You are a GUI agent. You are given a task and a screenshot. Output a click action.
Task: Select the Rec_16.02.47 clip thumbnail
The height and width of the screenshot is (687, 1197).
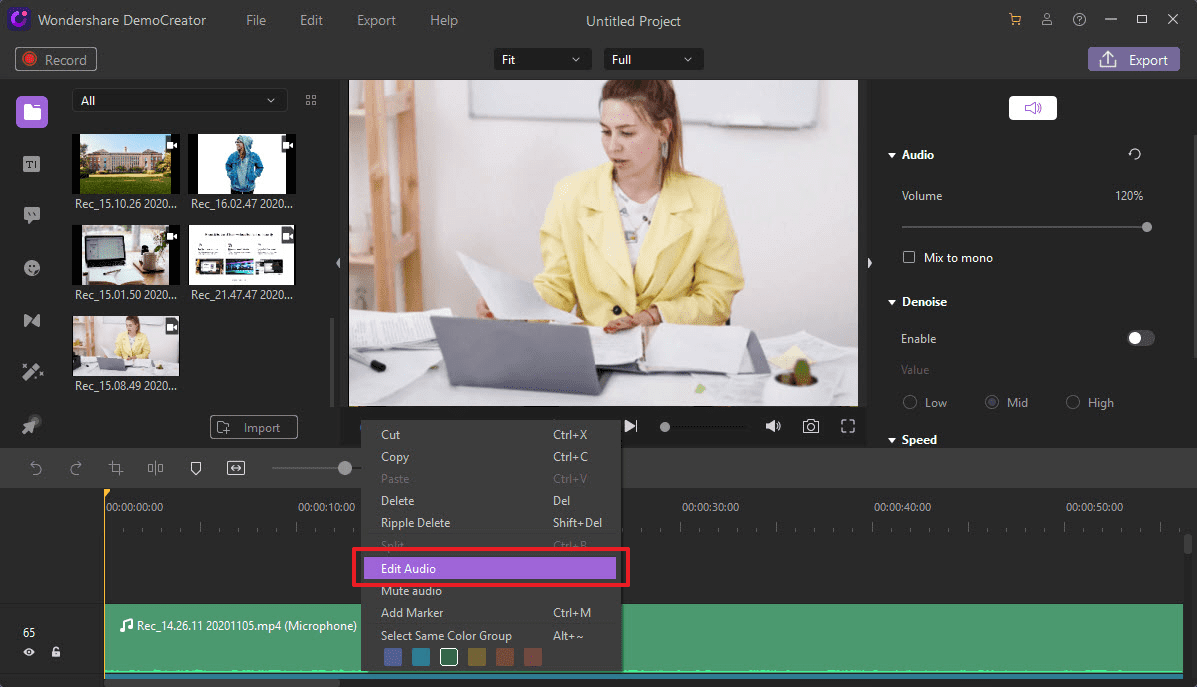pos(242,164)
